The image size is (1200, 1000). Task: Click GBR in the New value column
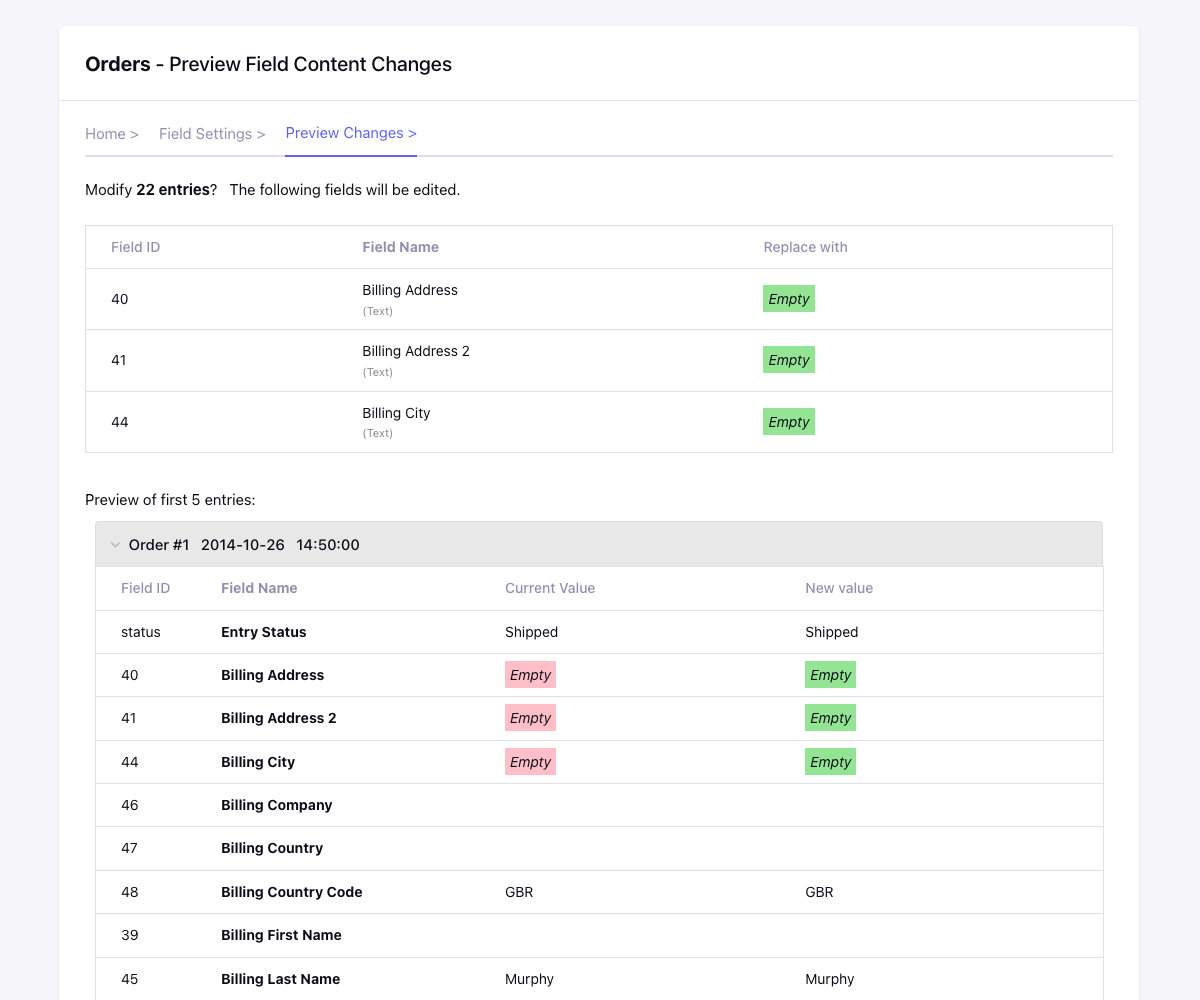pyautogui.click(x=819, y=892)
